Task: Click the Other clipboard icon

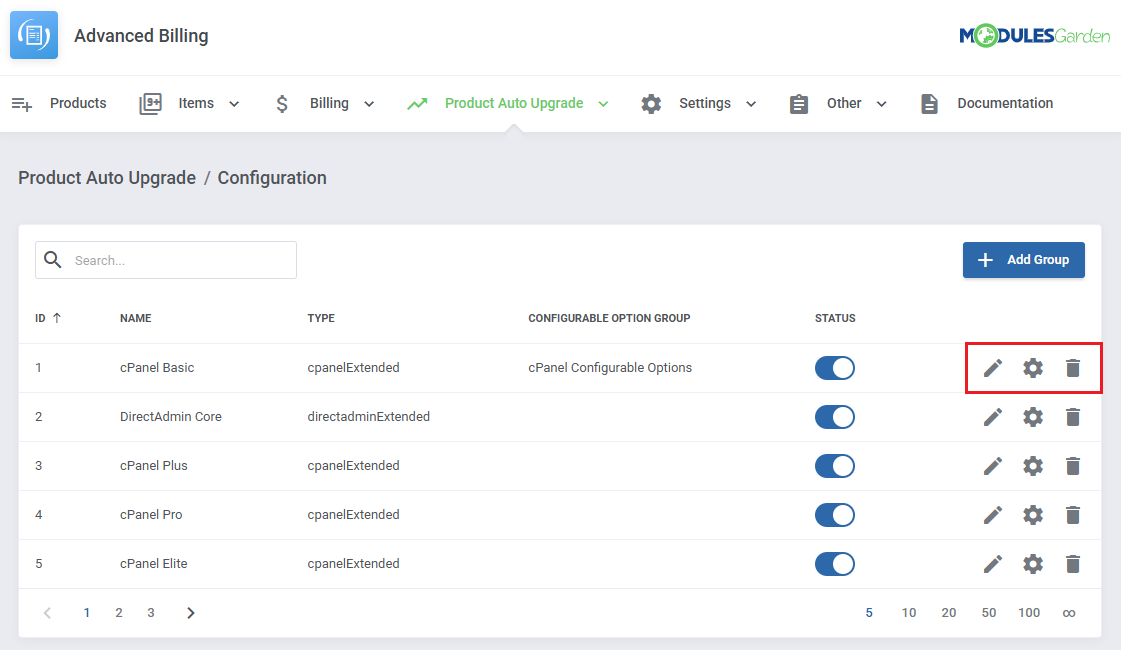Action: (x=799, y=104)
